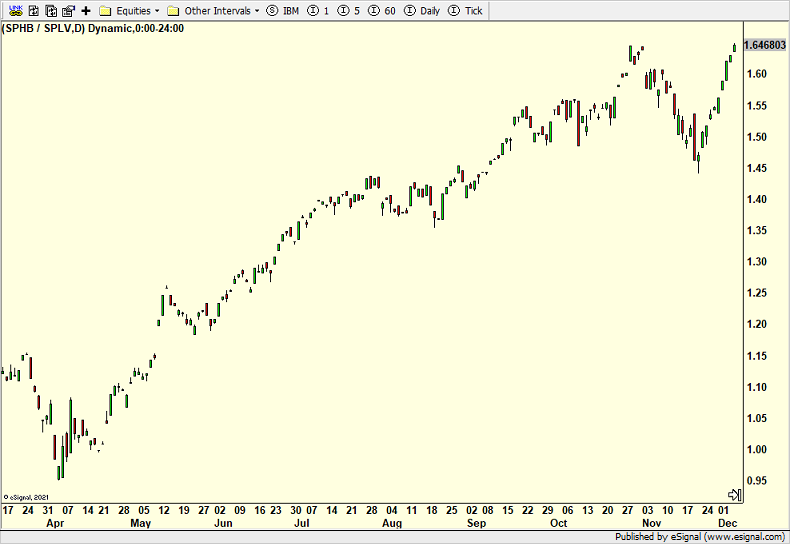Click the second toolbar icon beside the link icon

(31, 10)
